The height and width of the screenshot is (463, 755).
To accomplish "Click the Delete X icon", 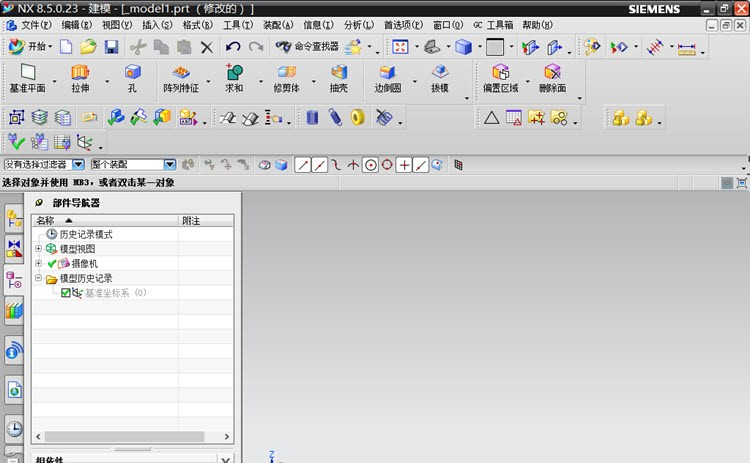I will [207, 47].
